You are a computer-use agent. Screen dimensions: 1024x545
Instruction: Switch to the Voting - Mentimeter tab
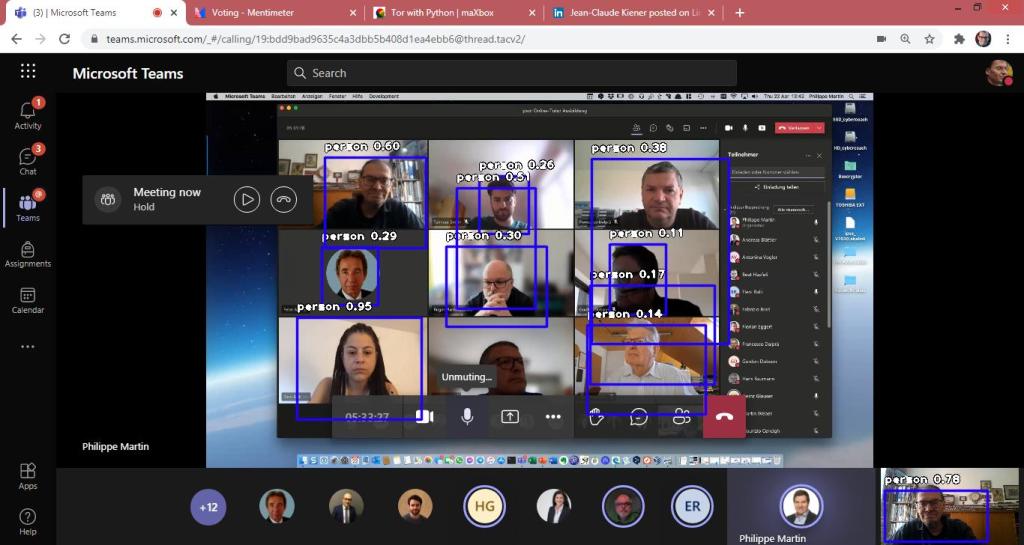click(270, 13)
